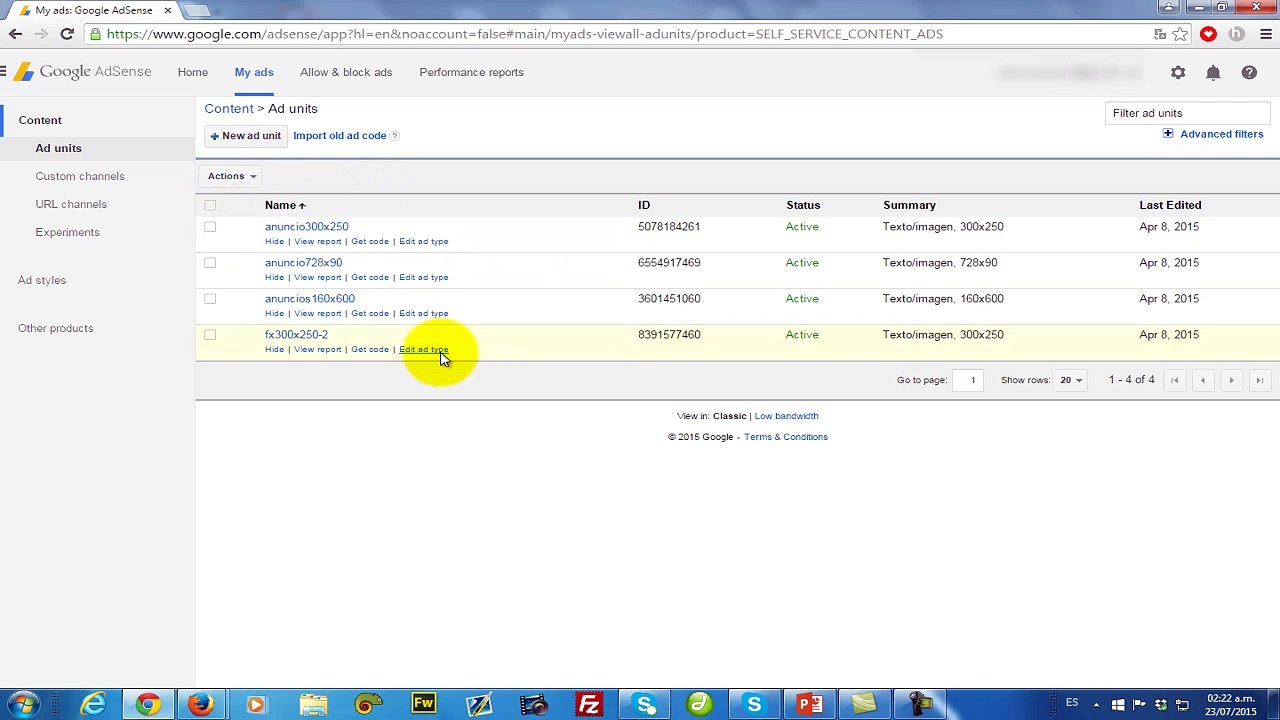
Task: Open the Show rows 20 dropdown
Action: tap(1071, 380)
